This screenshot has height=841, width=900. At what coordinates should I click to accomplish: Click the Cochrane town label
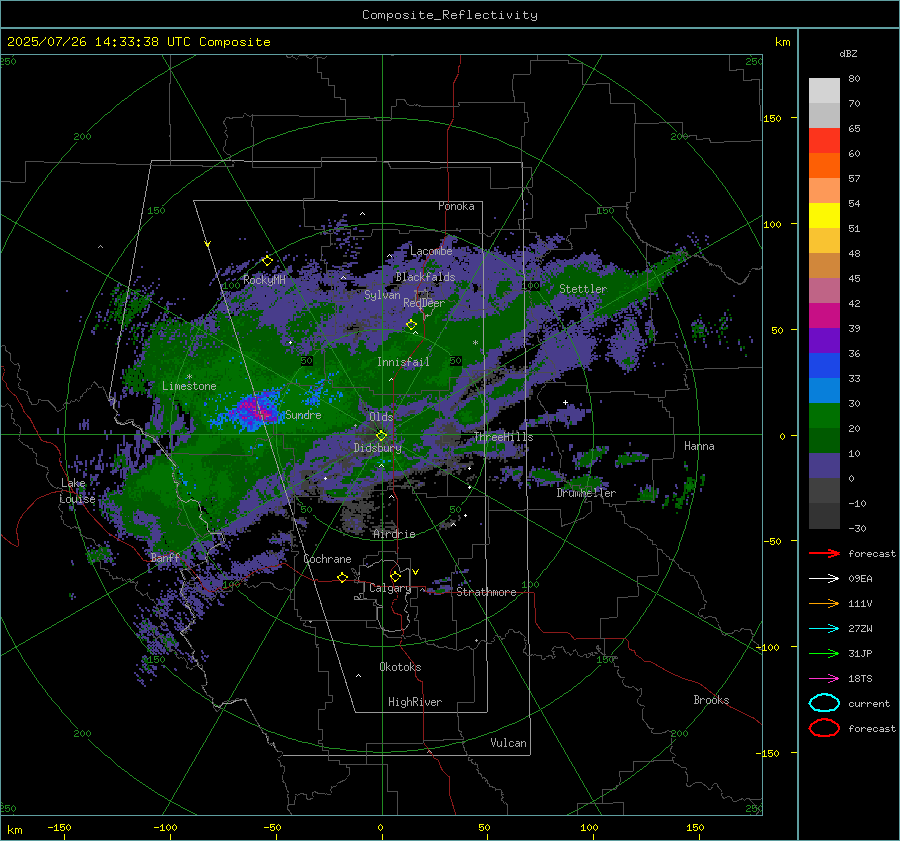[327, 559]
